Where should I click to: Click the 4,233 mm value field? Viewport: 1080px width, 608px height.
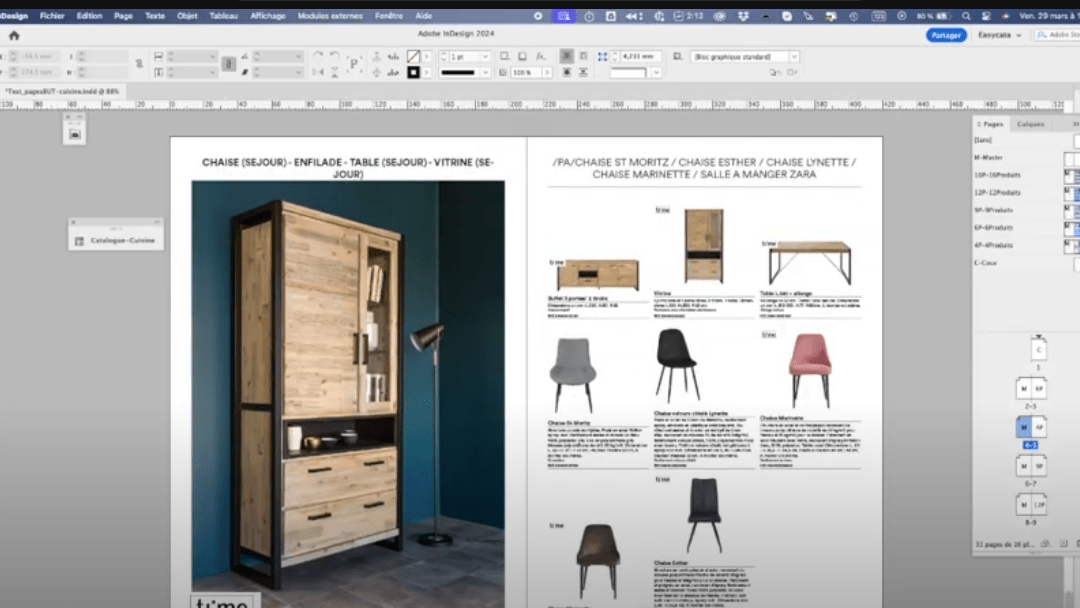tap(641, 56)
